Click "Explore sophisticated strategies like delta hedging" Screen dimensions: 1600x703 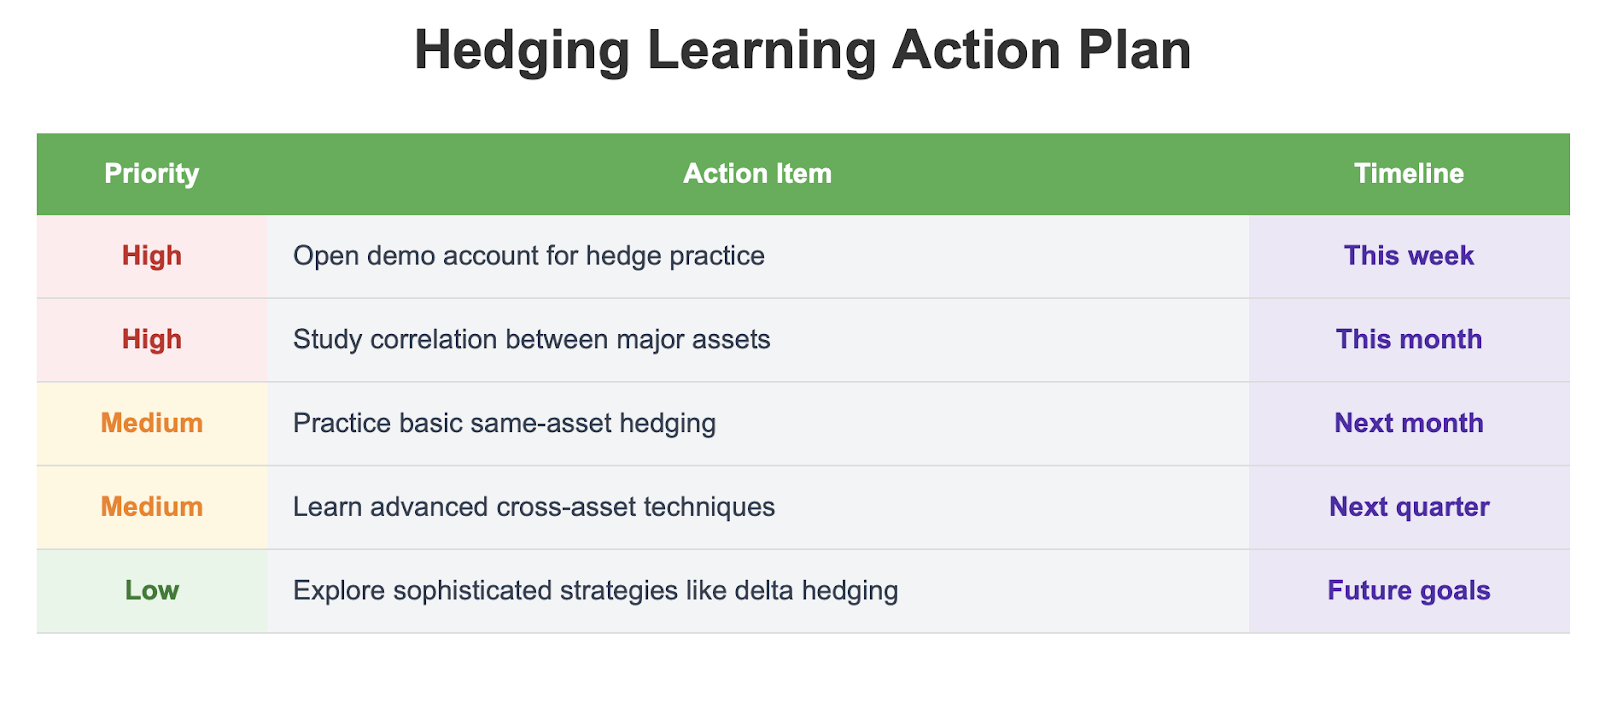[596, 591]
